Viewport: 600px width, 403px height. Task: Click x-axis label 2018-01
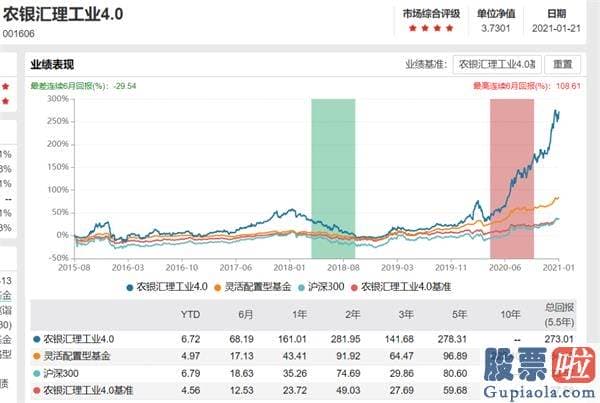(289, 268)
